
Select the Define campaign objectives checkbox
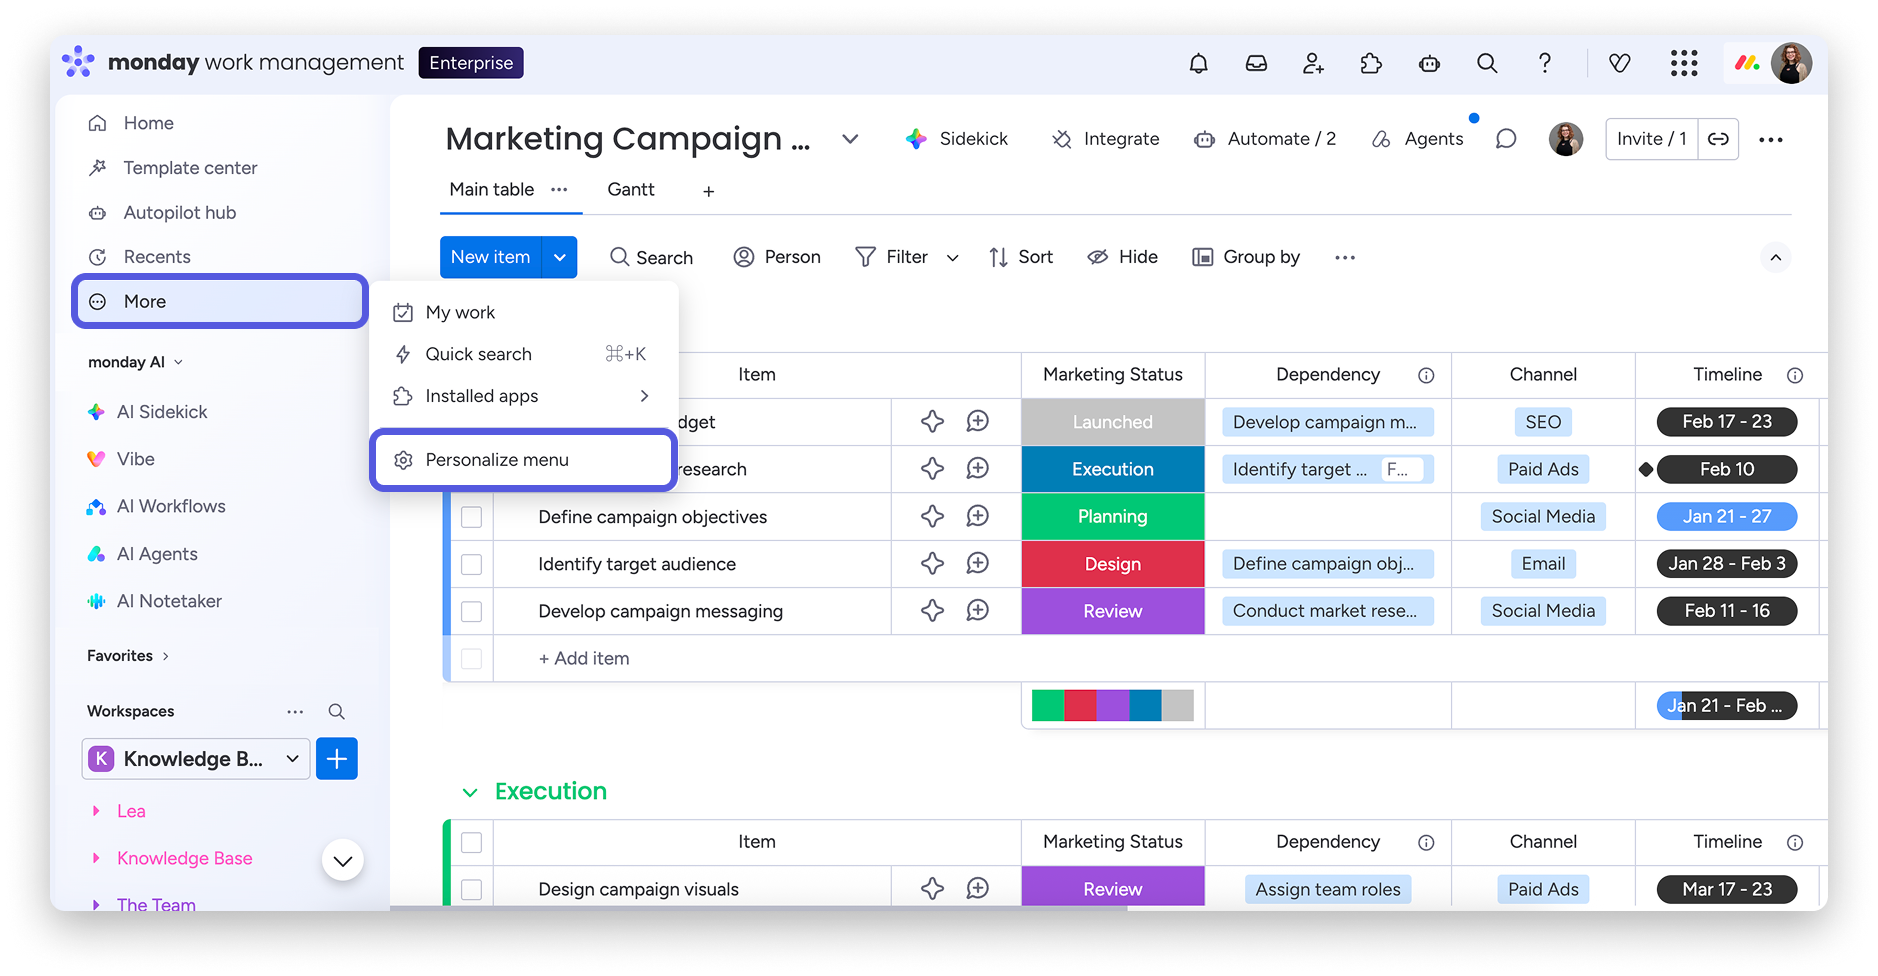(x=471, y=517)
